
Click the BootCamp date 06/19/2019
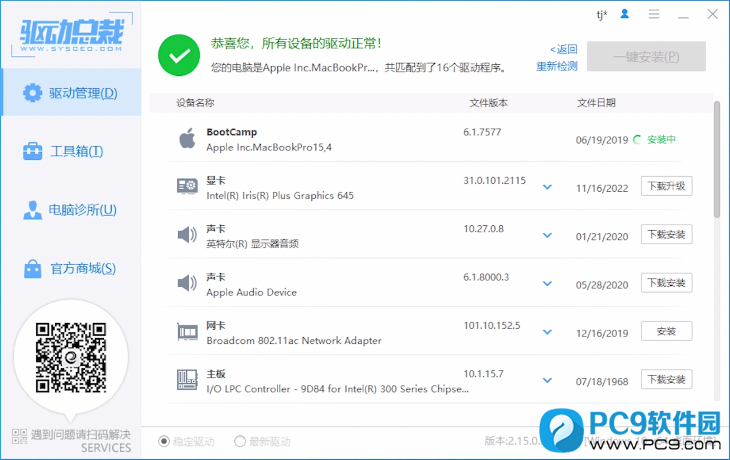pyautogui.click(x=602, y=140)
